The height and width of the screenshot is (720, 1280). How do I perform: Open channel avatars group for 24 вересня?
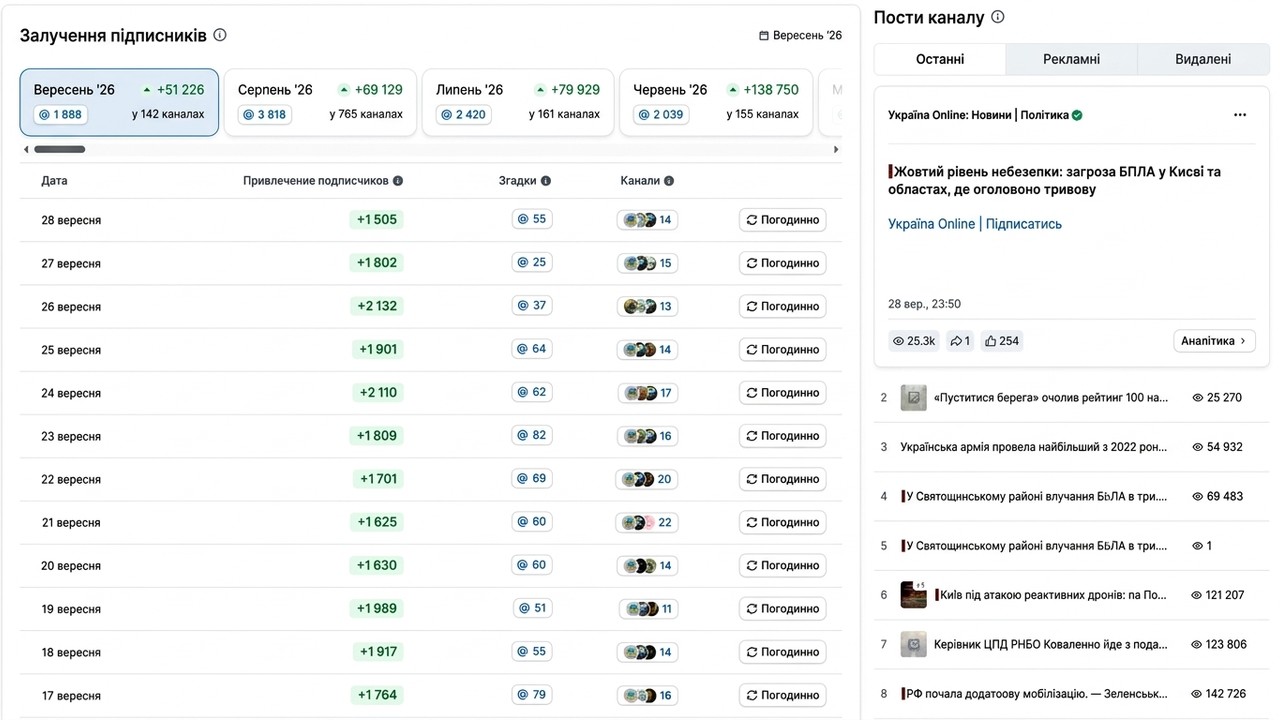point(647,392)
